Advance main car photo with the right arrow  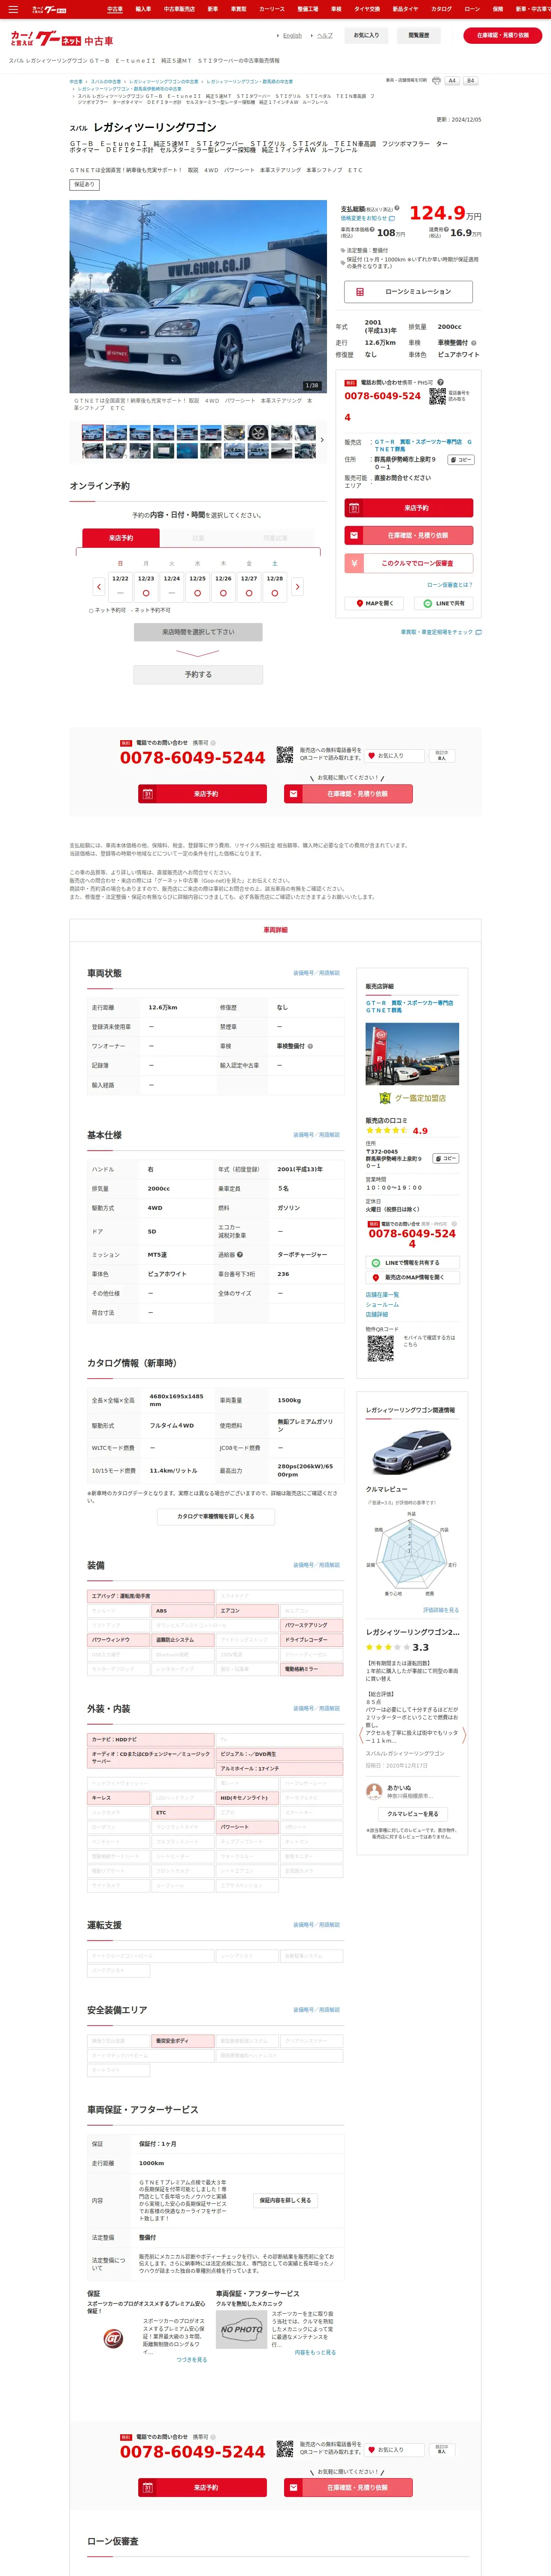point(318,297)
